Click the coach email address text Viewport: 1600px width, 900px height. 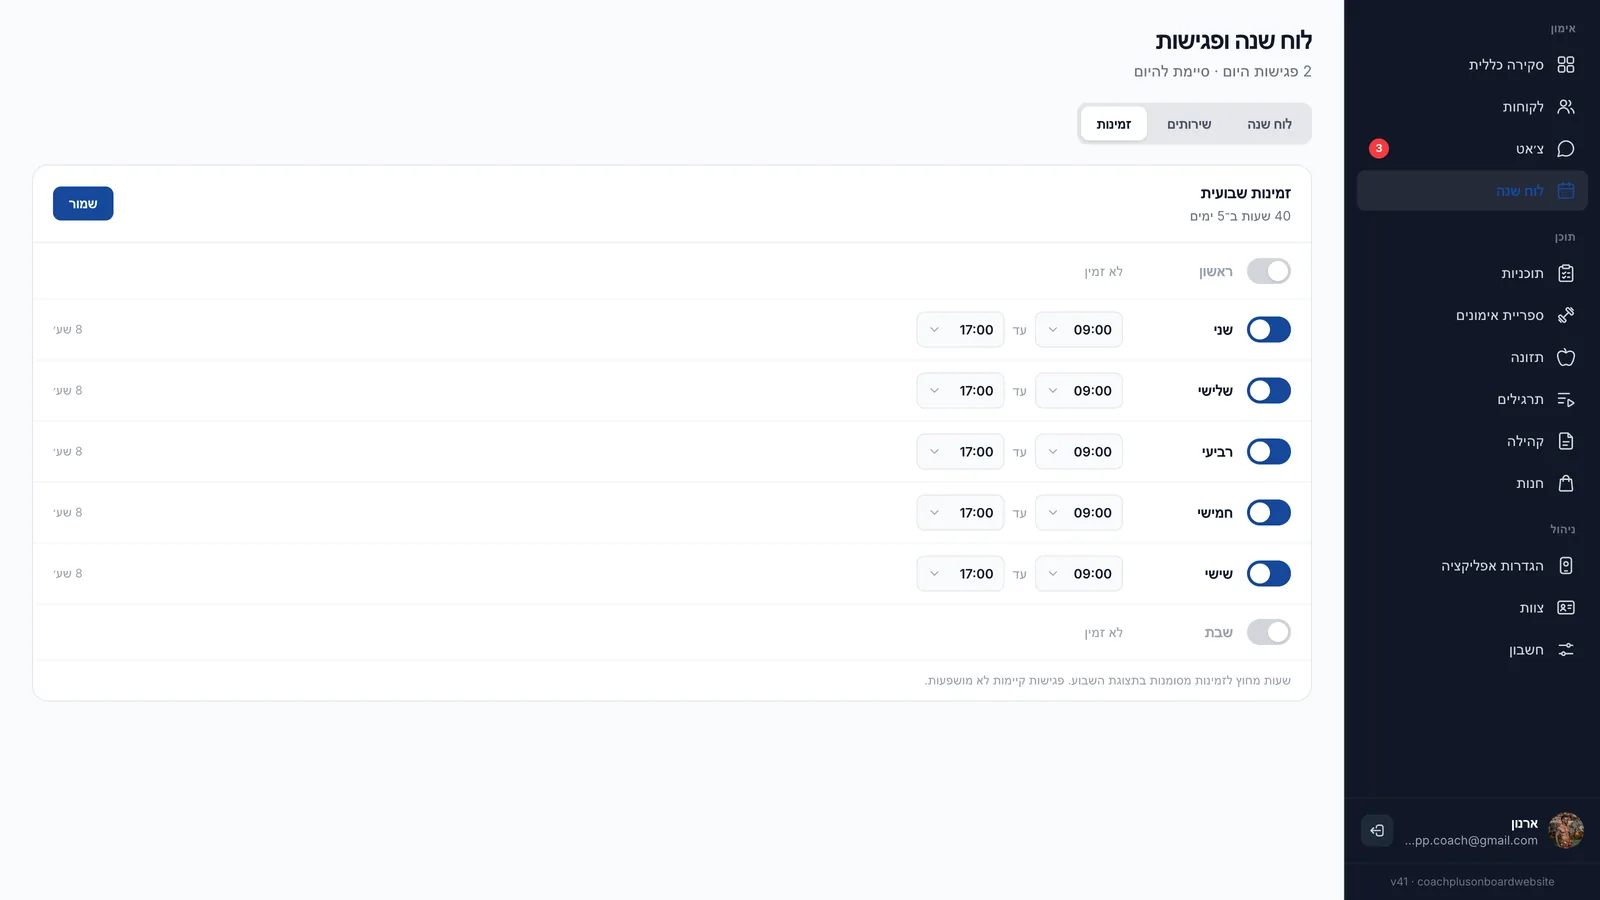point(1471,841)
